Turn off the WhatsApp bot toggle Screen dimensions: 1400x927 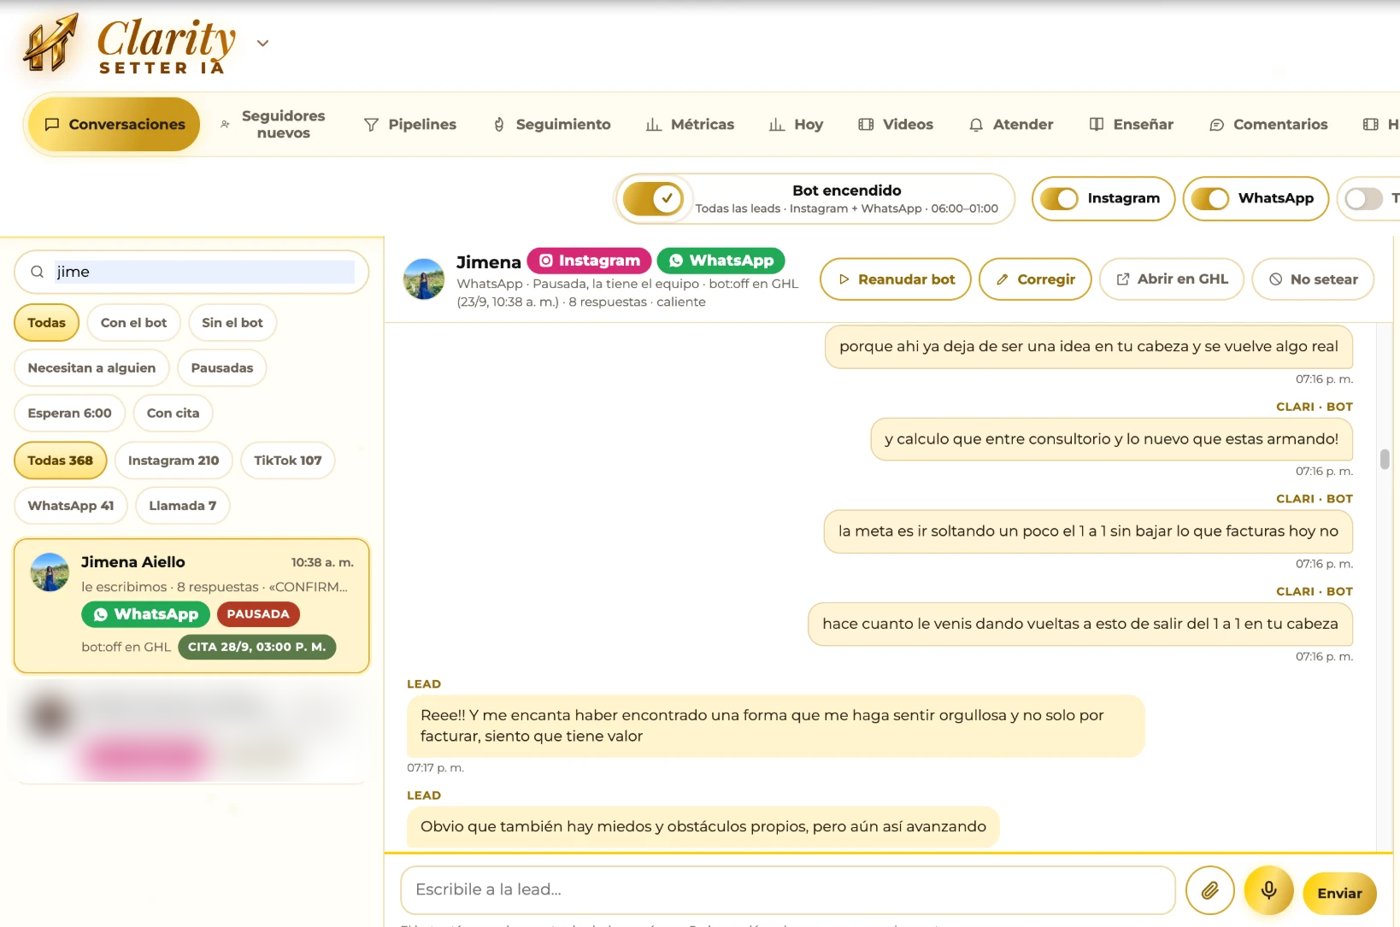1210,198
